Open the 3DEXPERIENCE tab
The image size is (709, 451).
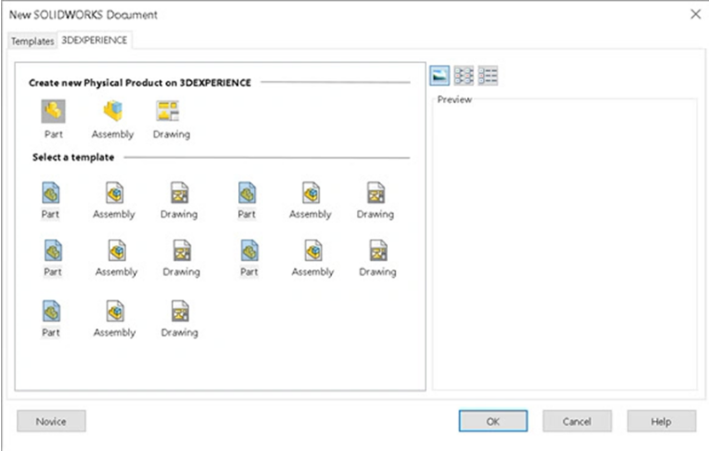coord(95,40)
